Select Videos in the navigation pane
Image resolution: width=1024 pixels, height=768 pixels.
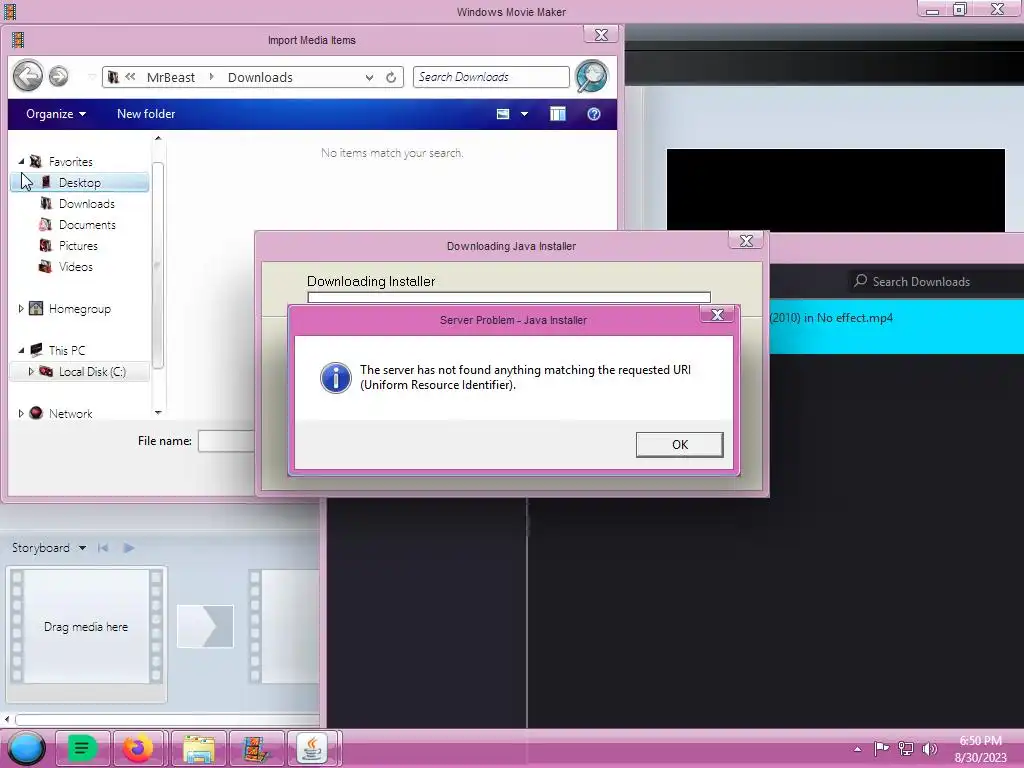(75, 266)
